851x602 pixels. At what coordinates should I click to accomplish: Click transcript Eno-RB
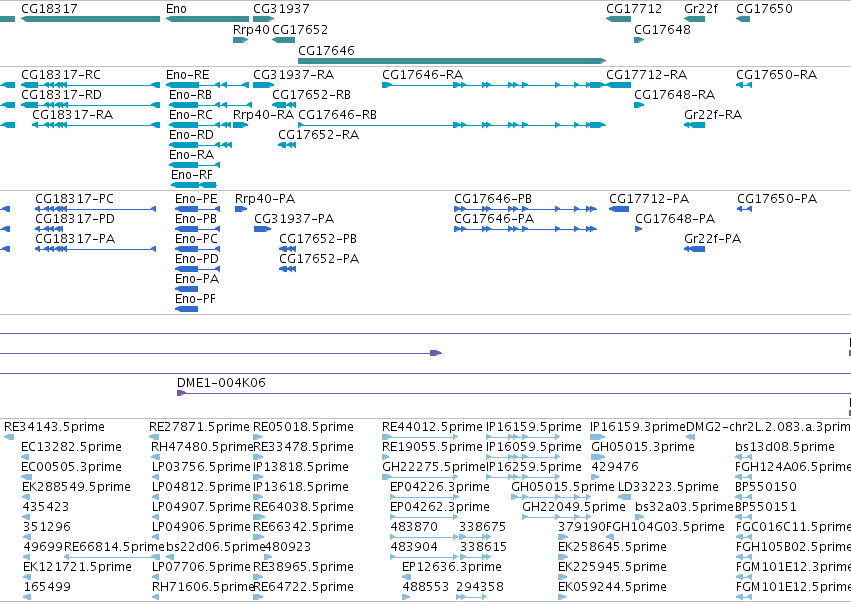tap(190, 94)
